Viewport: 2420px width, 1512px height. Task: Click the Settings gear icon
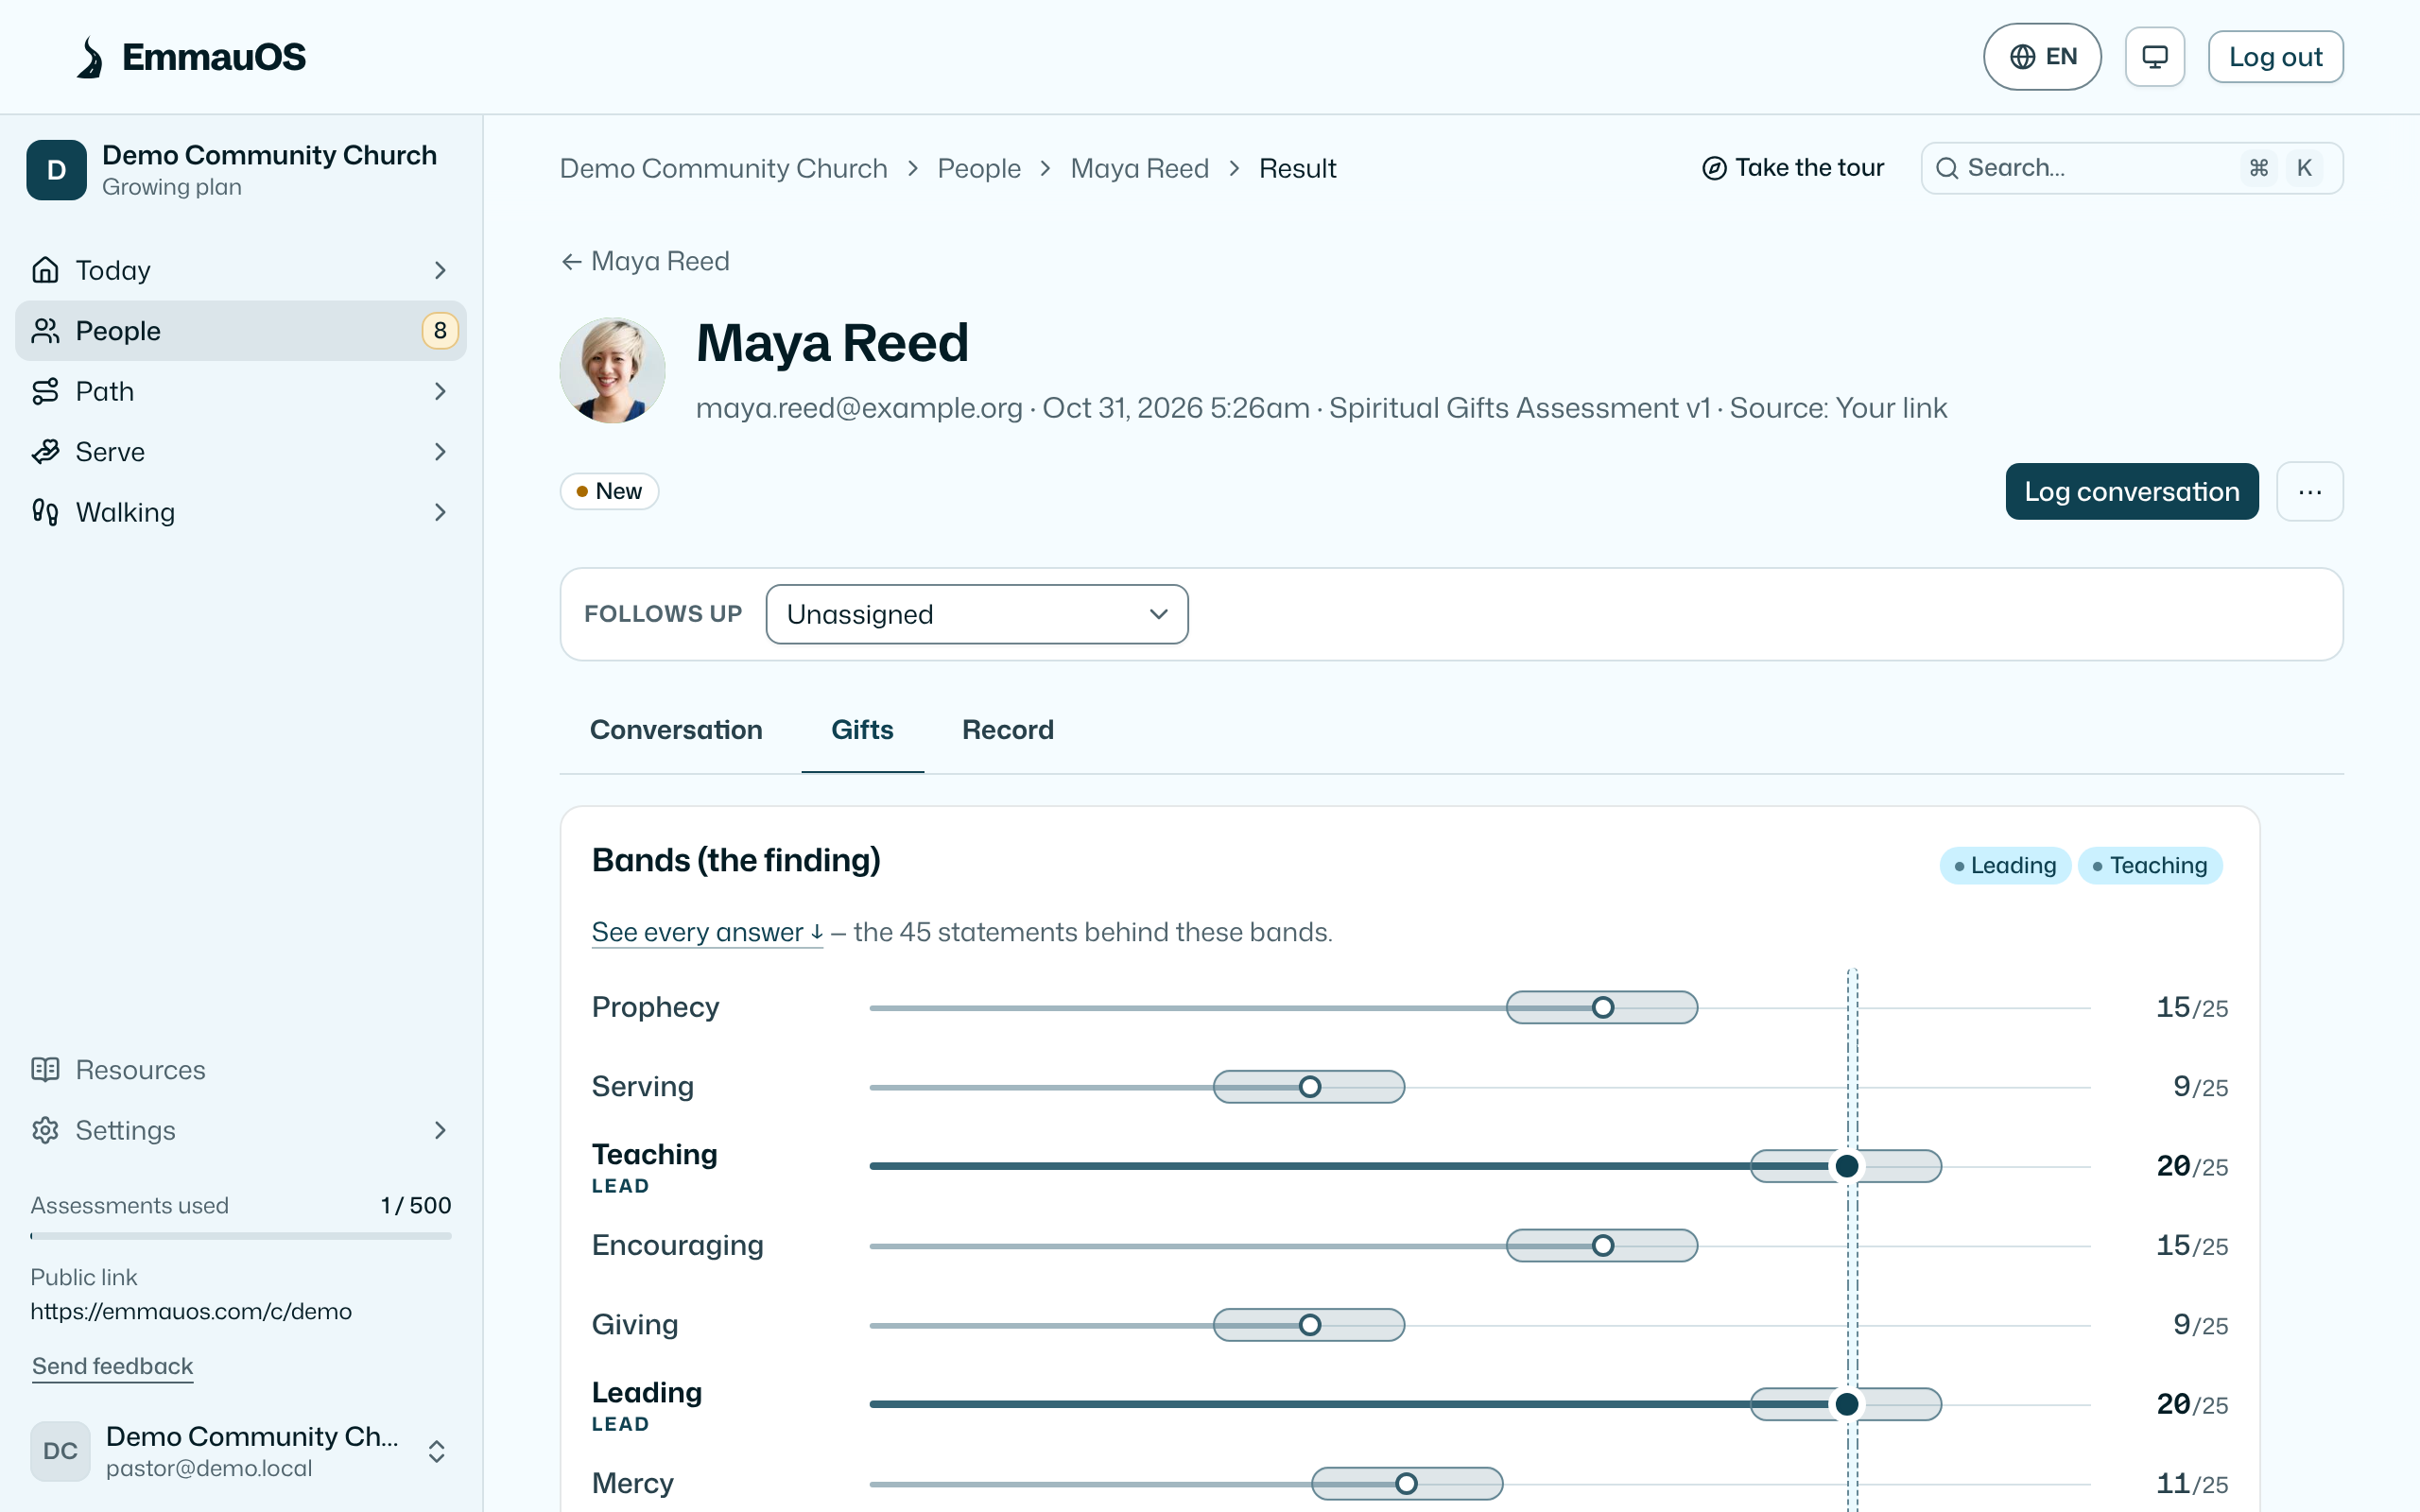click(45, 1130)
